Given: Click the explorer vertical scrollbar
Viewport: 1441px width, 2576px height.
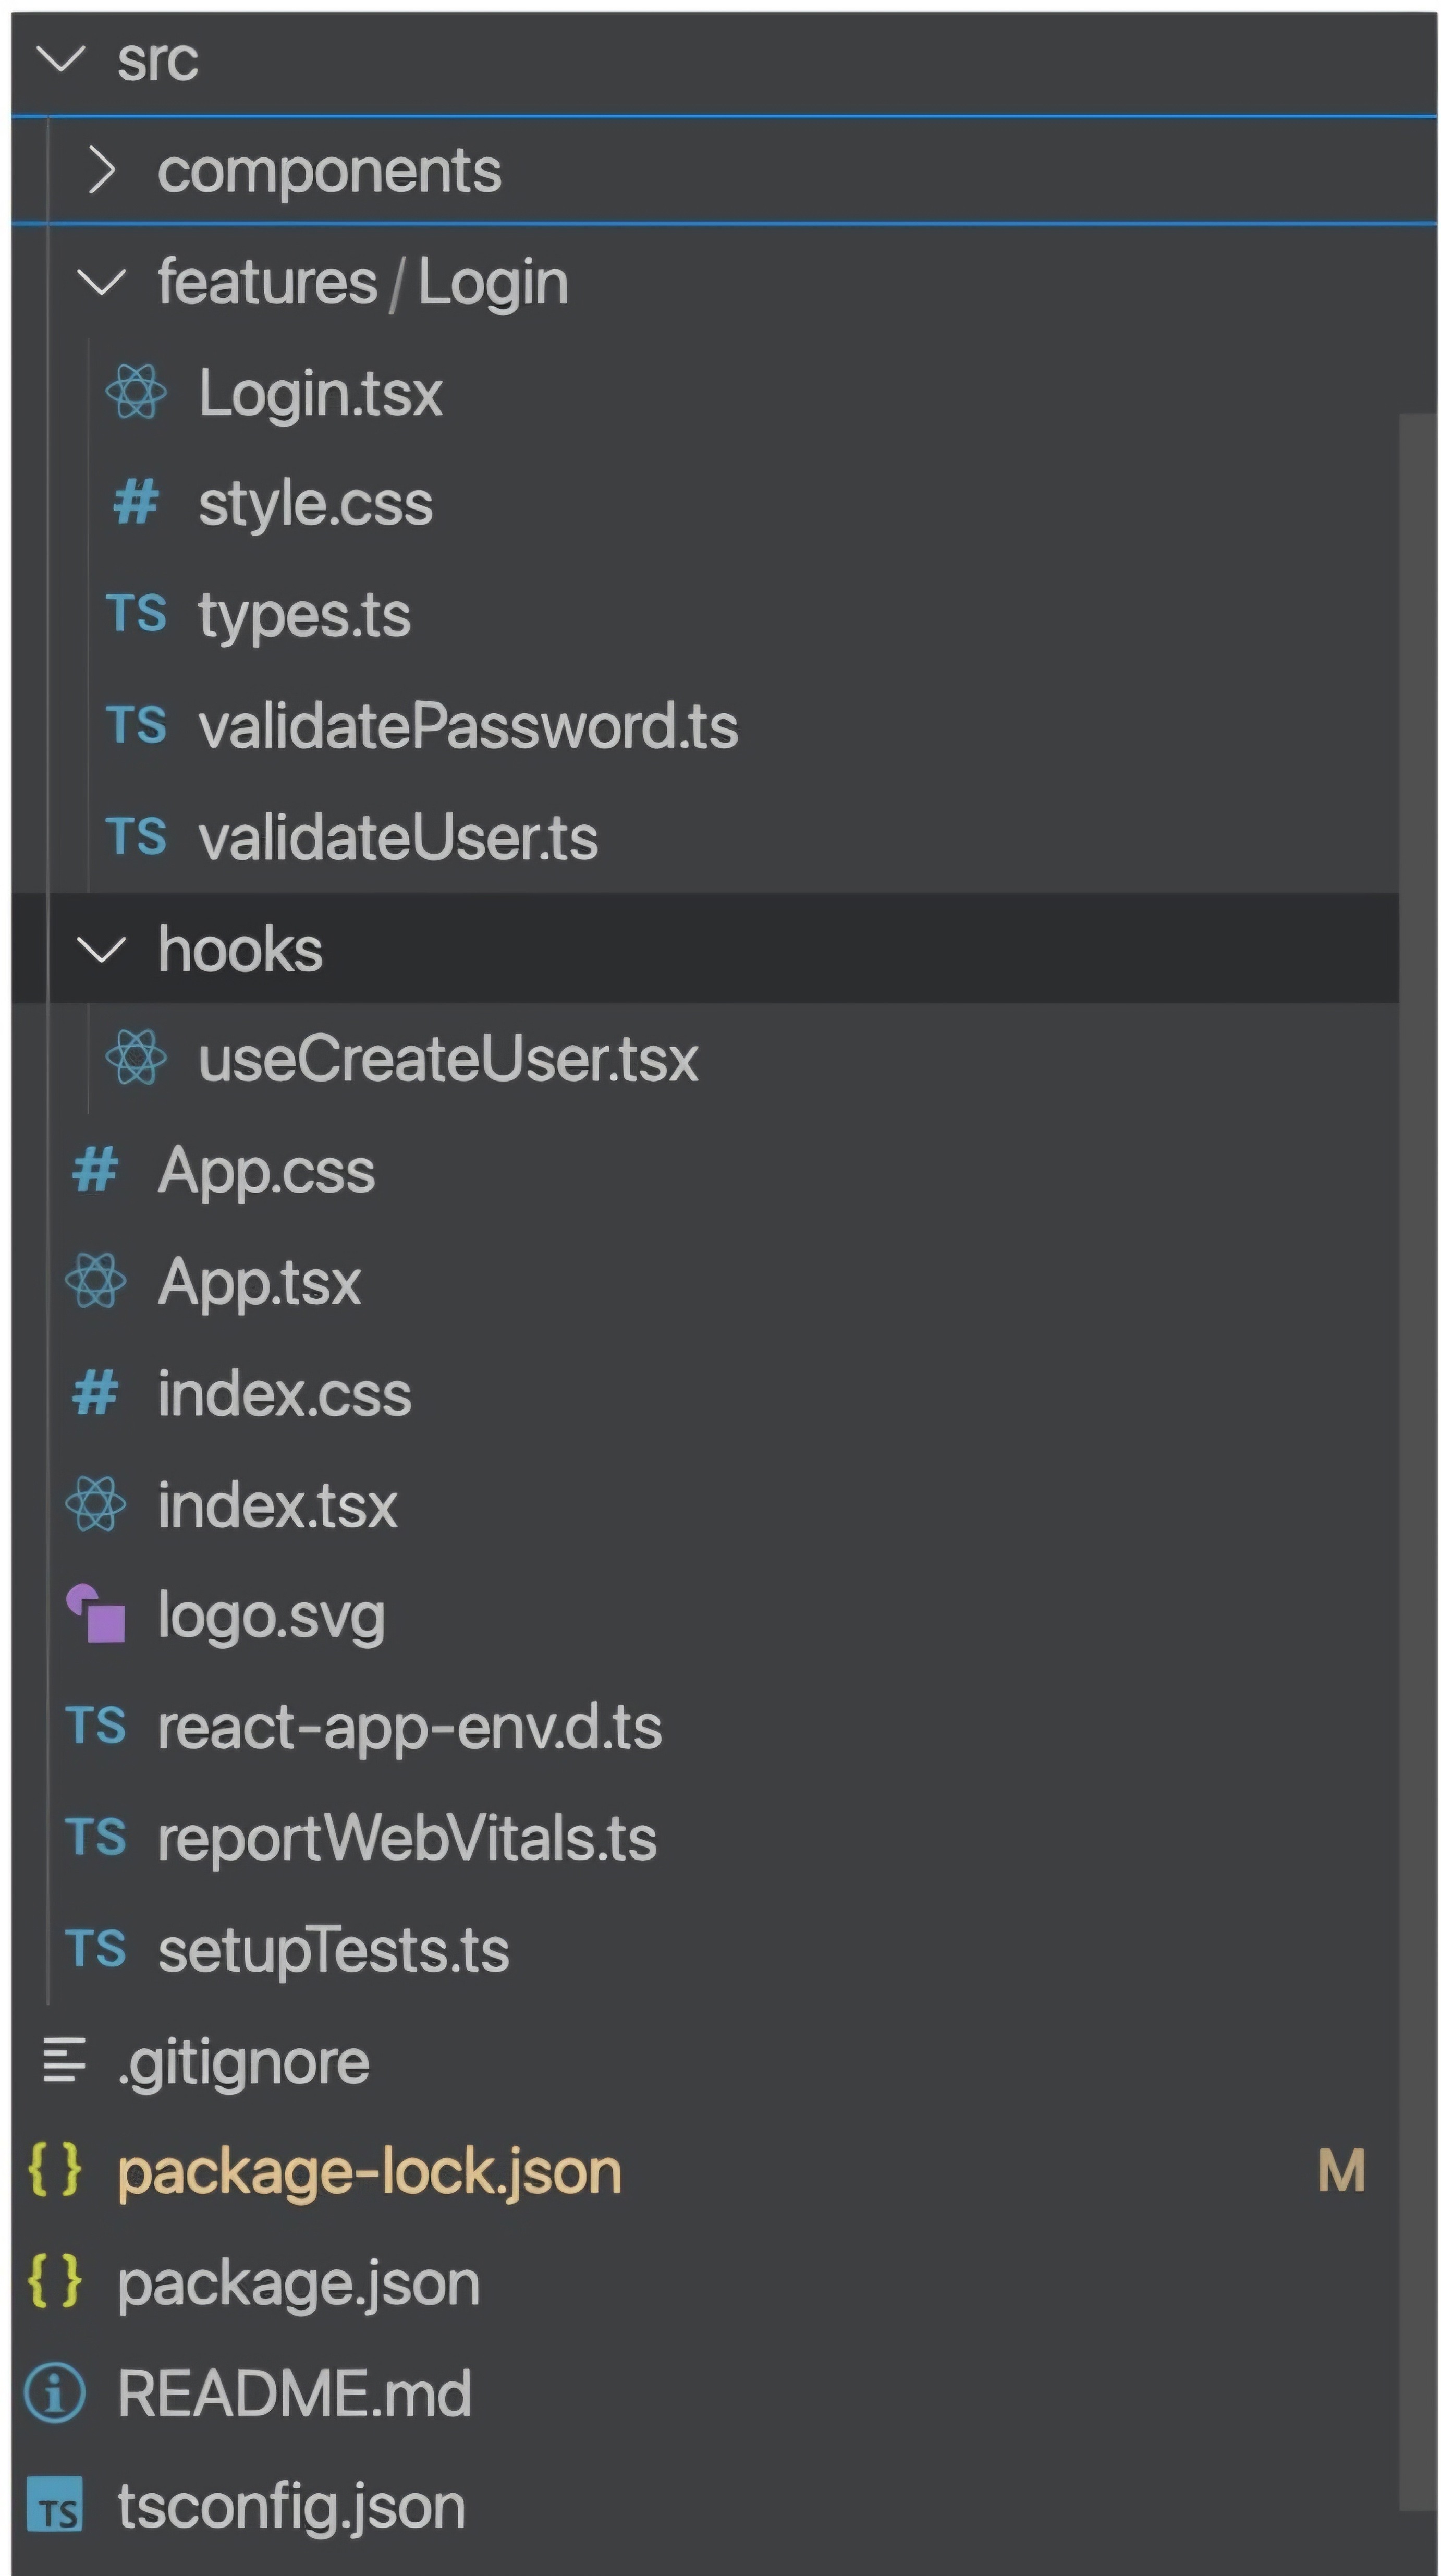Looking at the screenshot, I should (1418, 1461).
